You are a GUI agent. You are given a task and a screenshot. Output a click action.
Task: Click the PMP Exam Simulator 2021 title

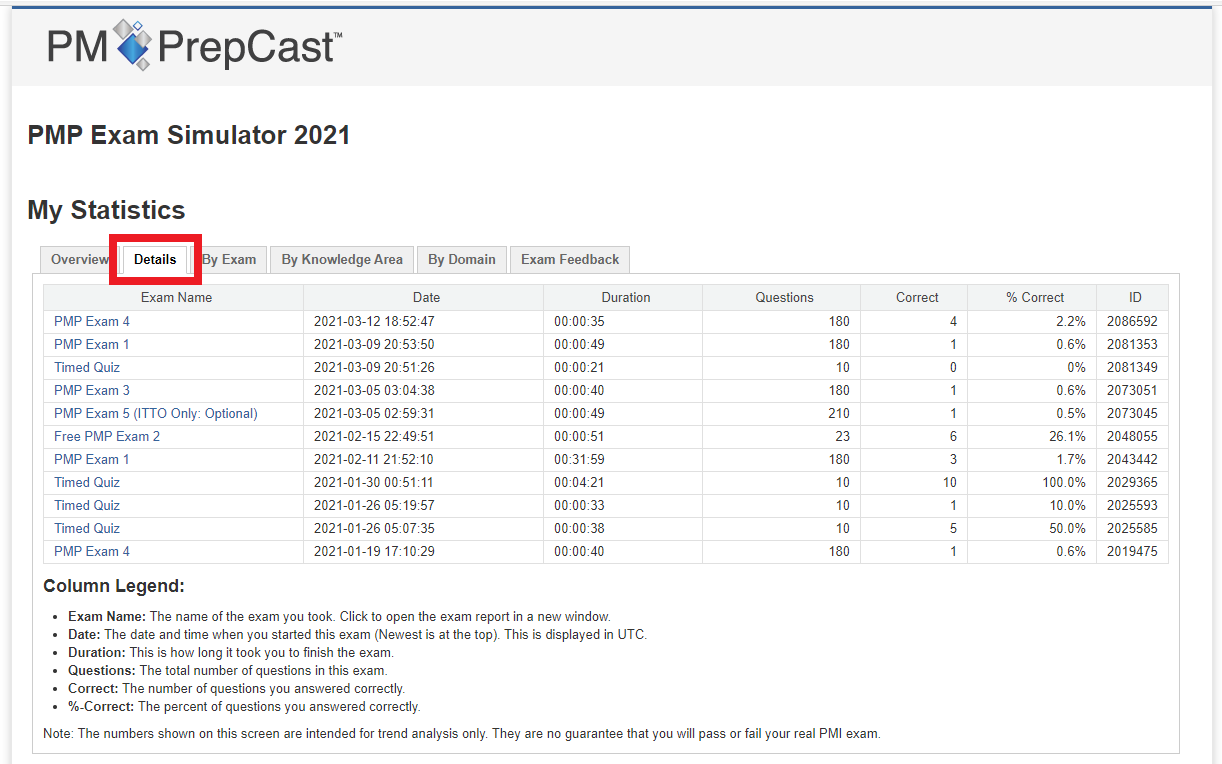189,135
